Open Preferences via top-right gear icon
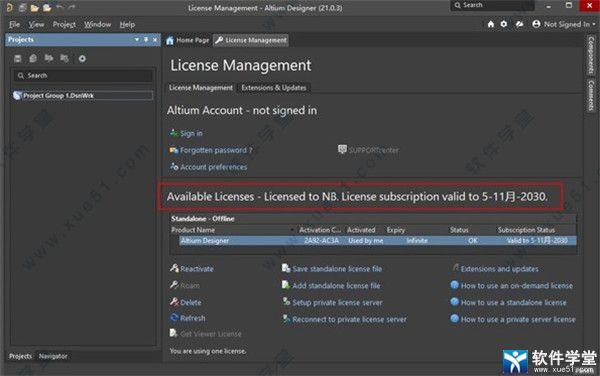The width and height of the screenshot is (600, 376). pos(504,24)
